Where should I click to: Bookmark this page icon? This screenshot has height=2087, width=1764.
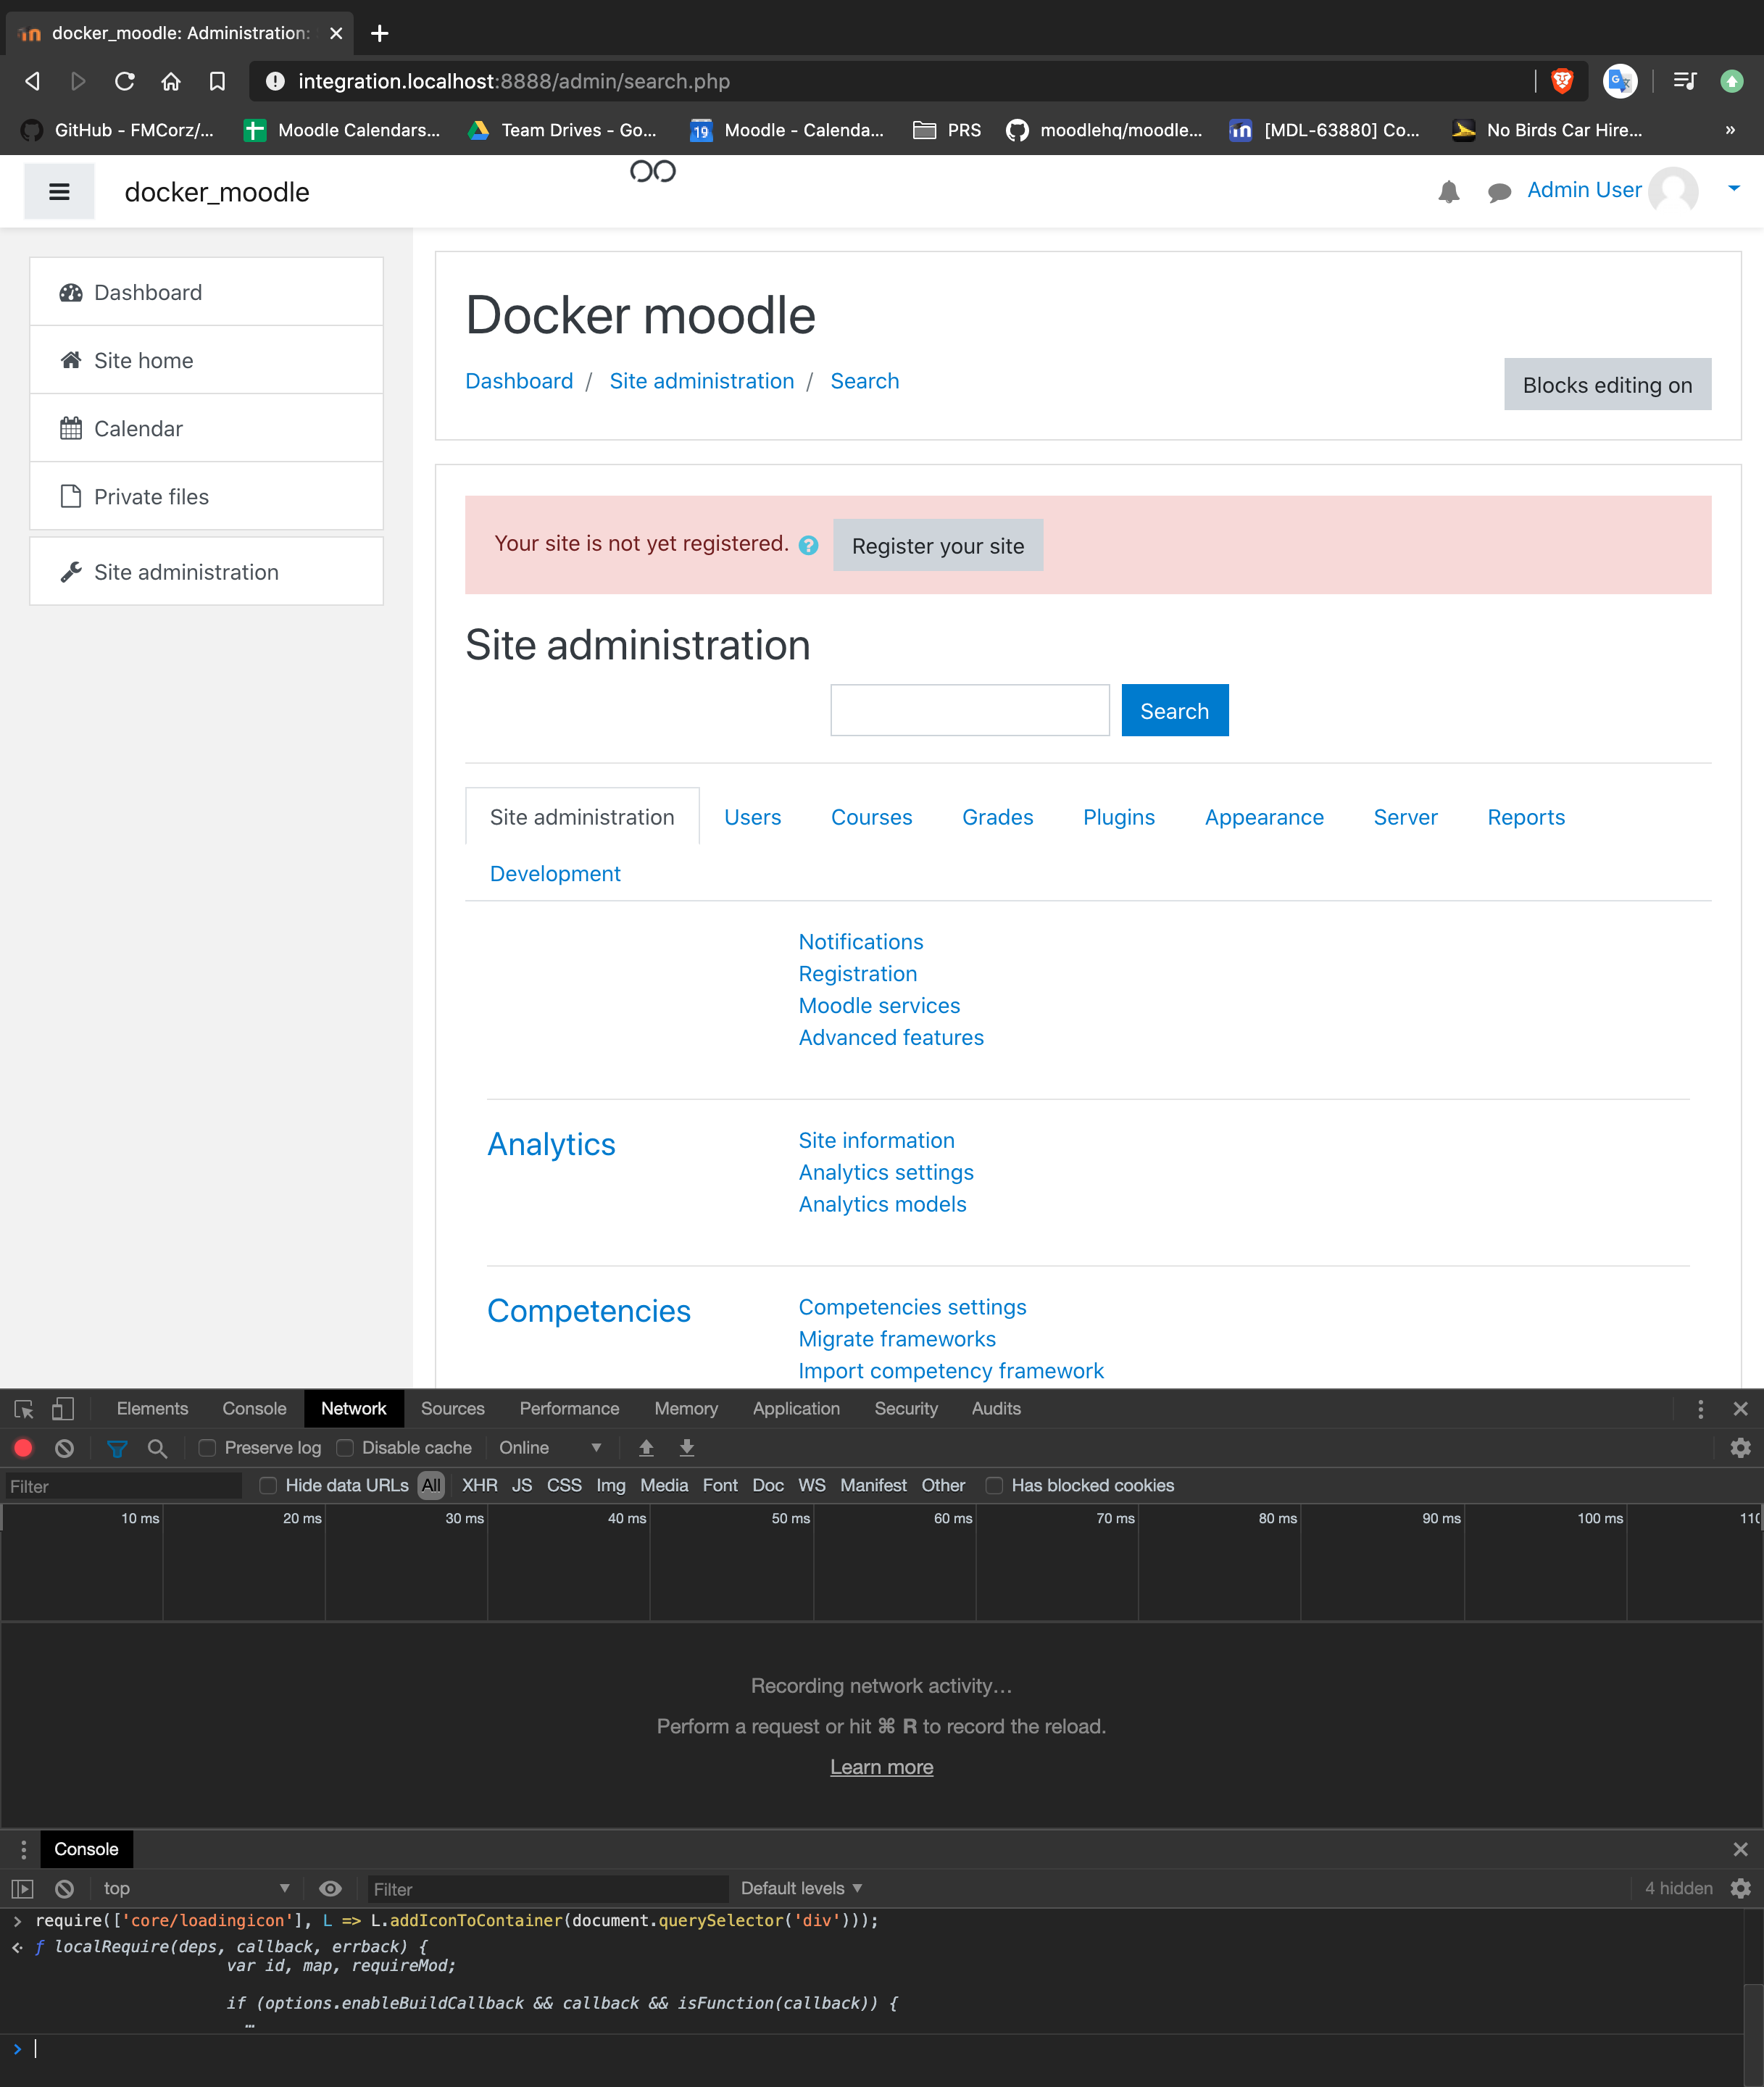[217, 81]
